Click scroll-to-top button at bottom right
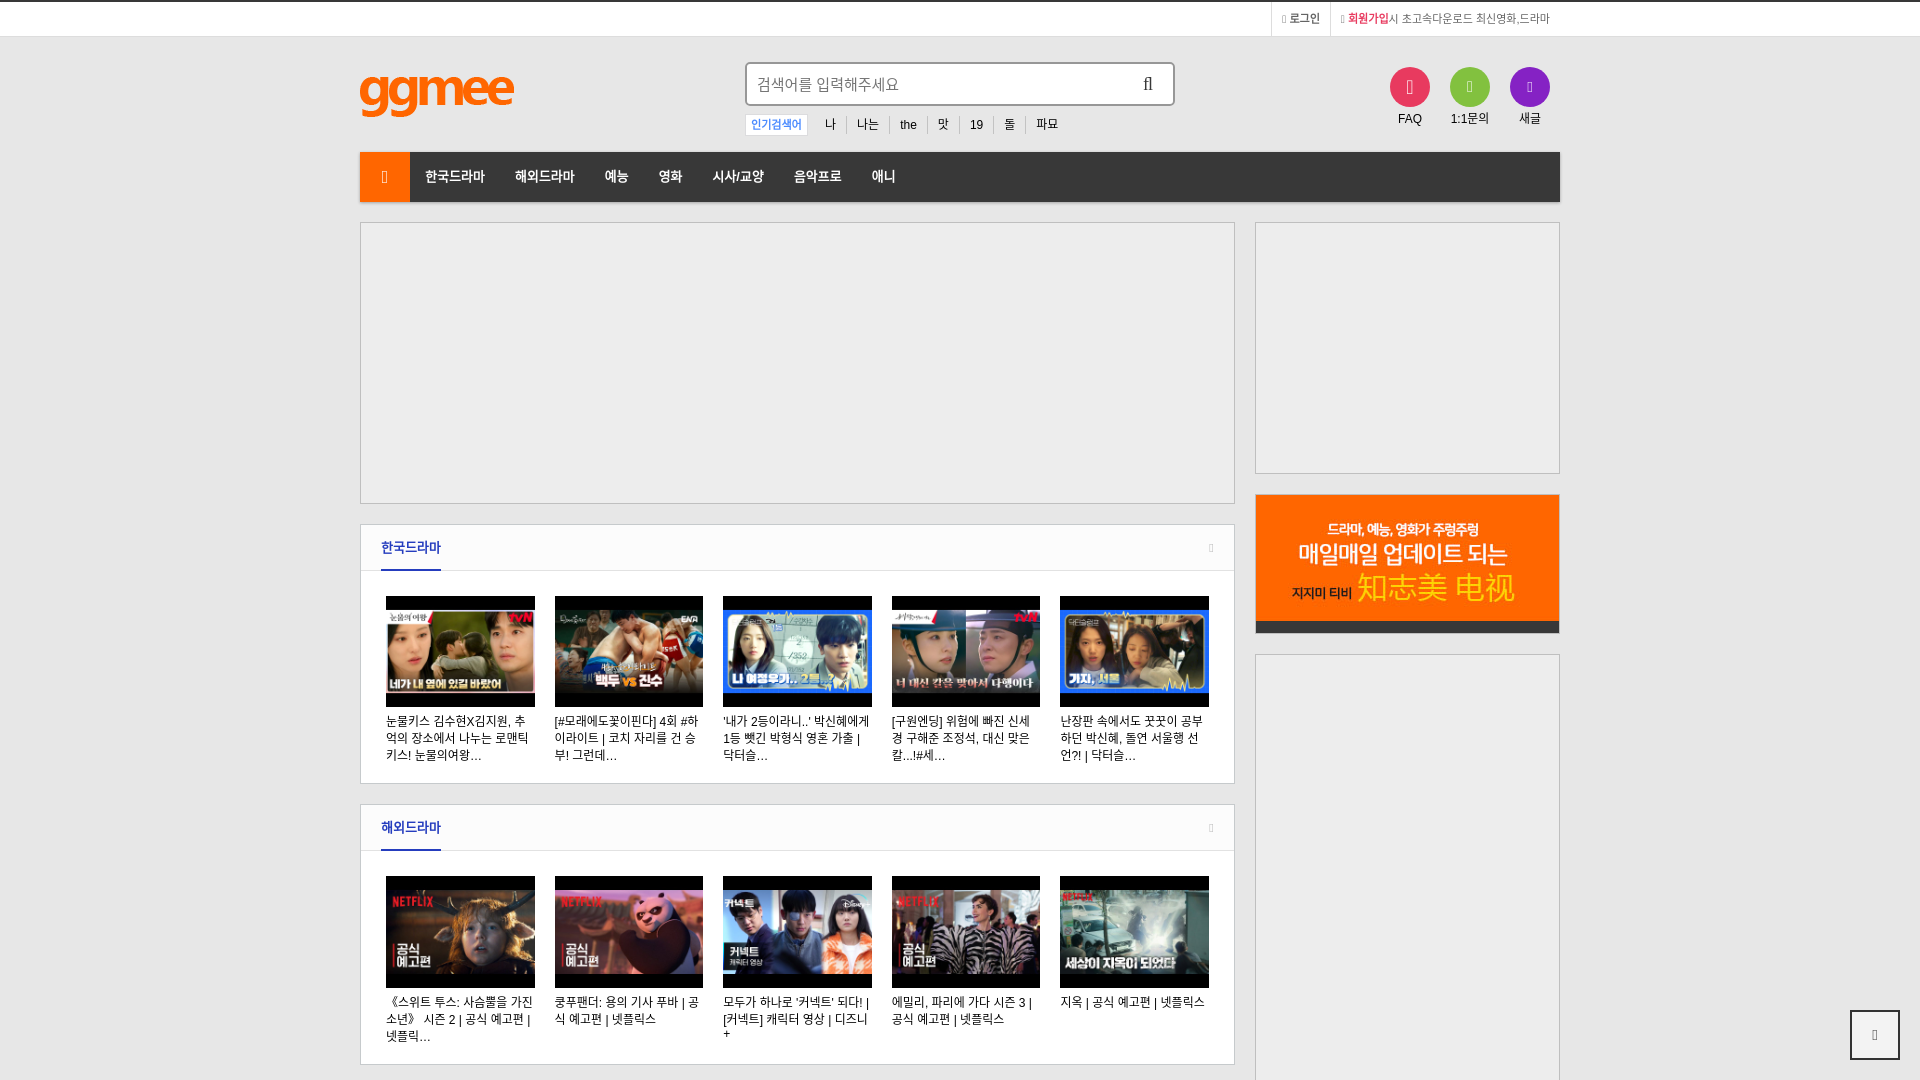1920x1080 pixels. point(1875,1035)
